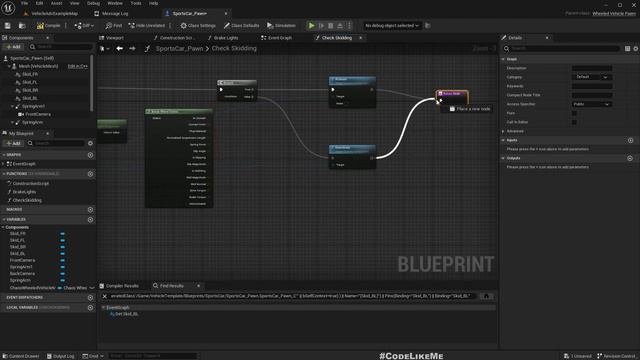Click the Components search field

click(61, 47)
